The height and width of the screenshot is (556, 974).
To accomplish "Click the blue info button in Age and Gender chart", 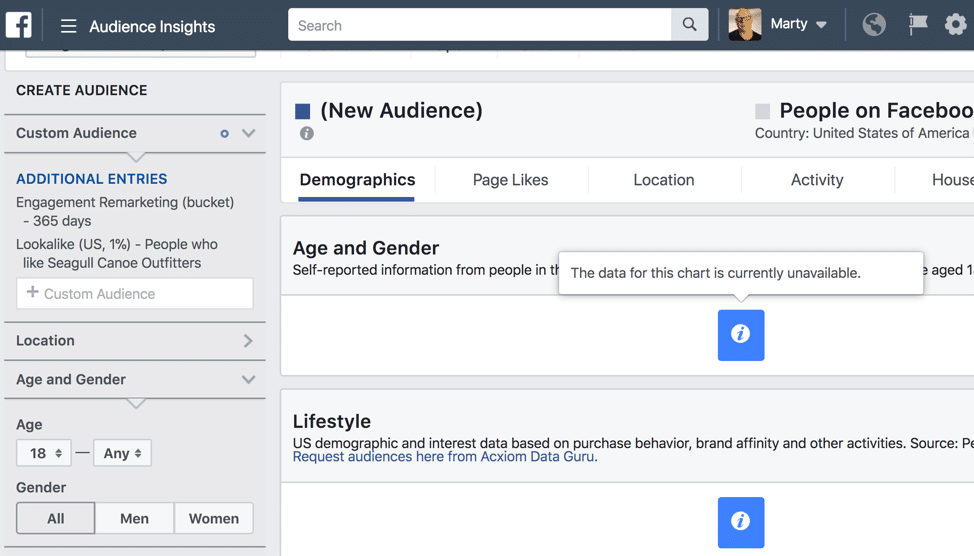I will (741, 335).
